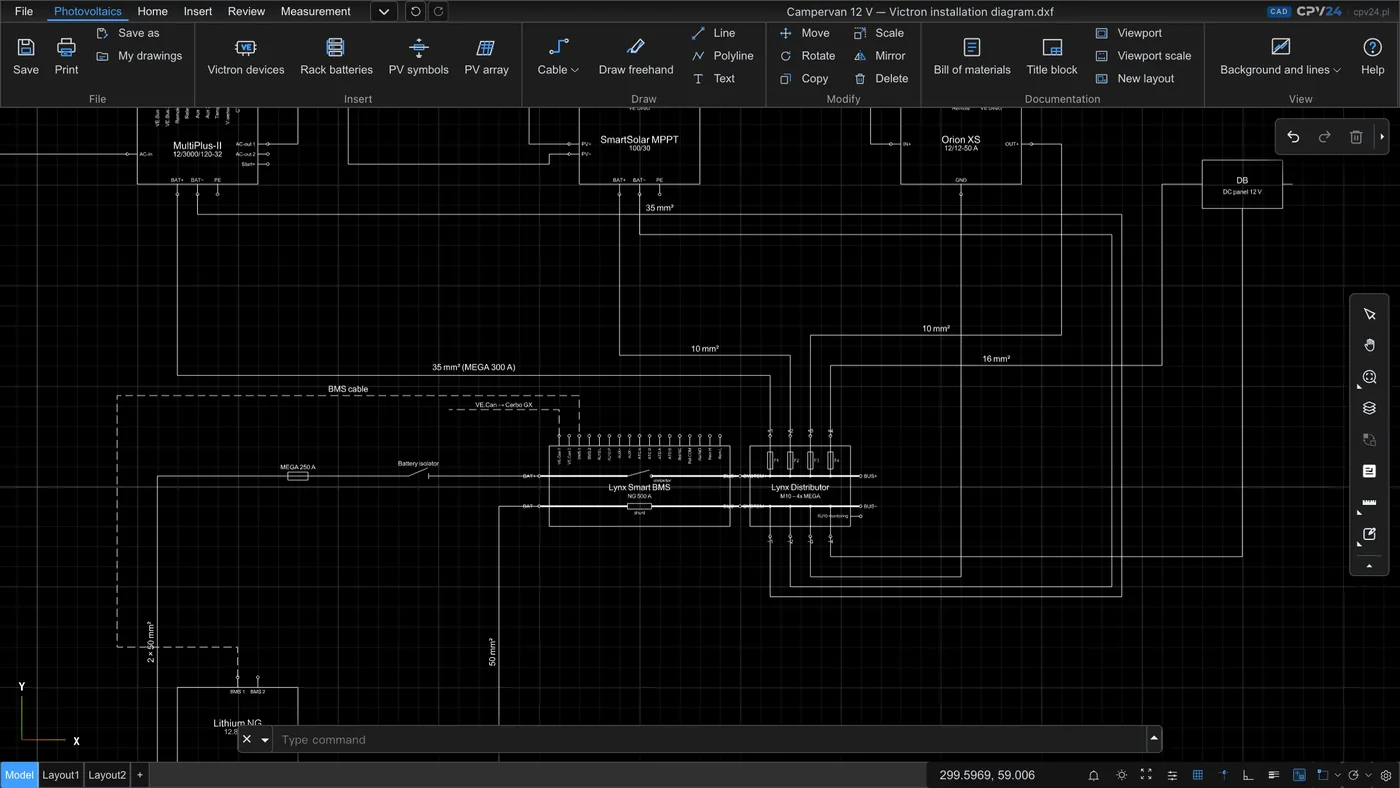Click the floating undo arrow
This screenshot has height=788, width=1400.
1293,137
